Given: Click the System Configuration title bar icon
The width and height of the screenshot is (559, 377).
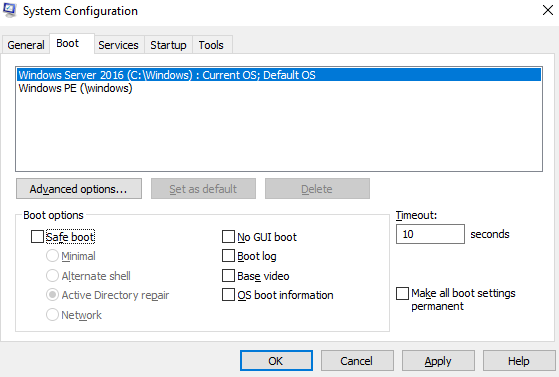Looking at the screenshot, I should coord(9,10).
